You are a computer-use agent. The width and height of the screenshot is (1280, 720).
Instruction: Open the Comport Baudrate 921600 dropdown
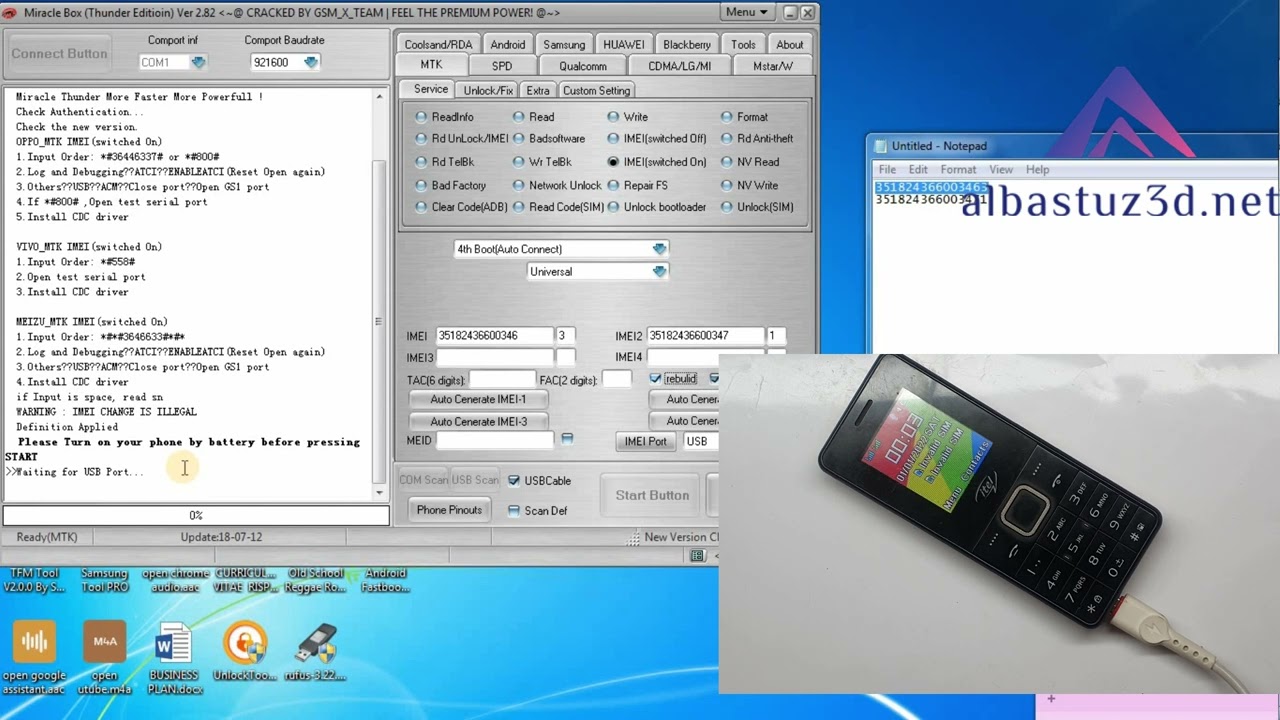point(311,62)
